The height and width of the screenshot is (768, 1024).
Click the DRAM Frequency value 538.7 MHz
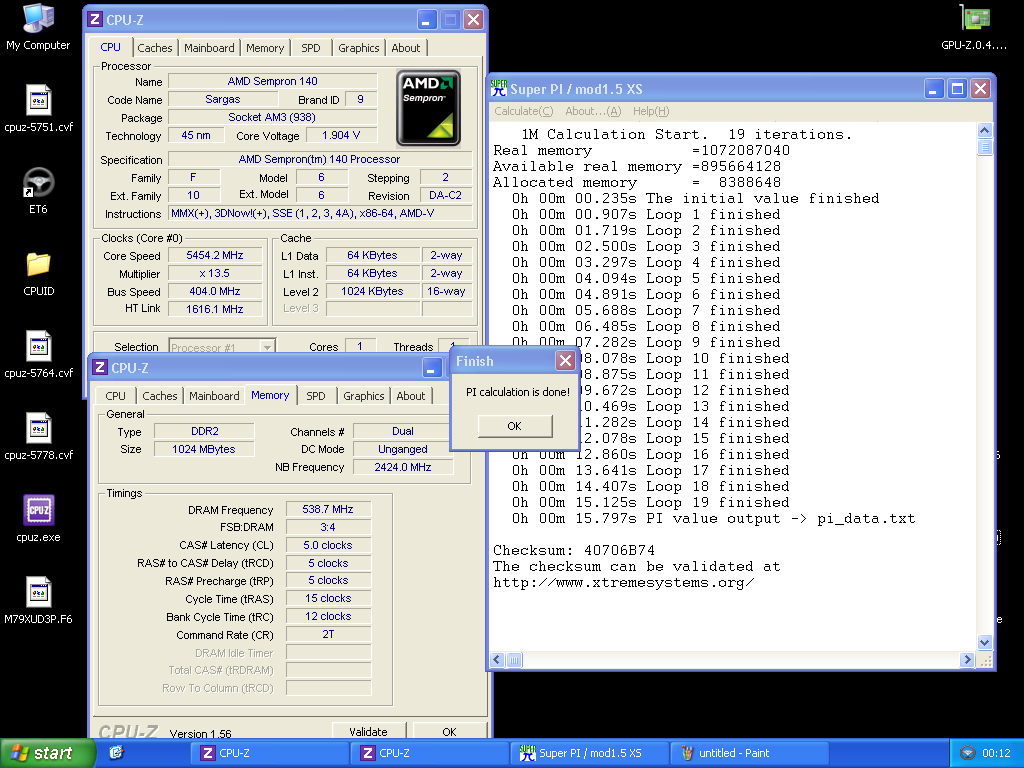point(328,509)
